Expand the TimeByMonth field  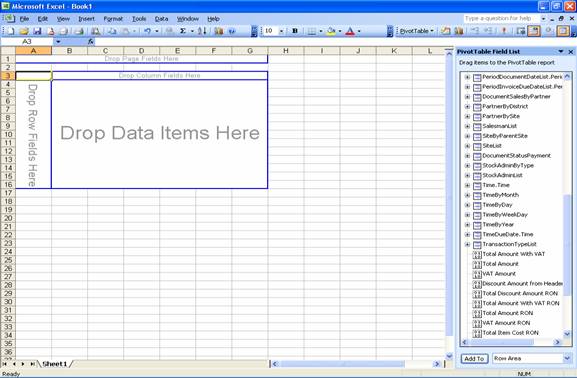click(467, 195)
